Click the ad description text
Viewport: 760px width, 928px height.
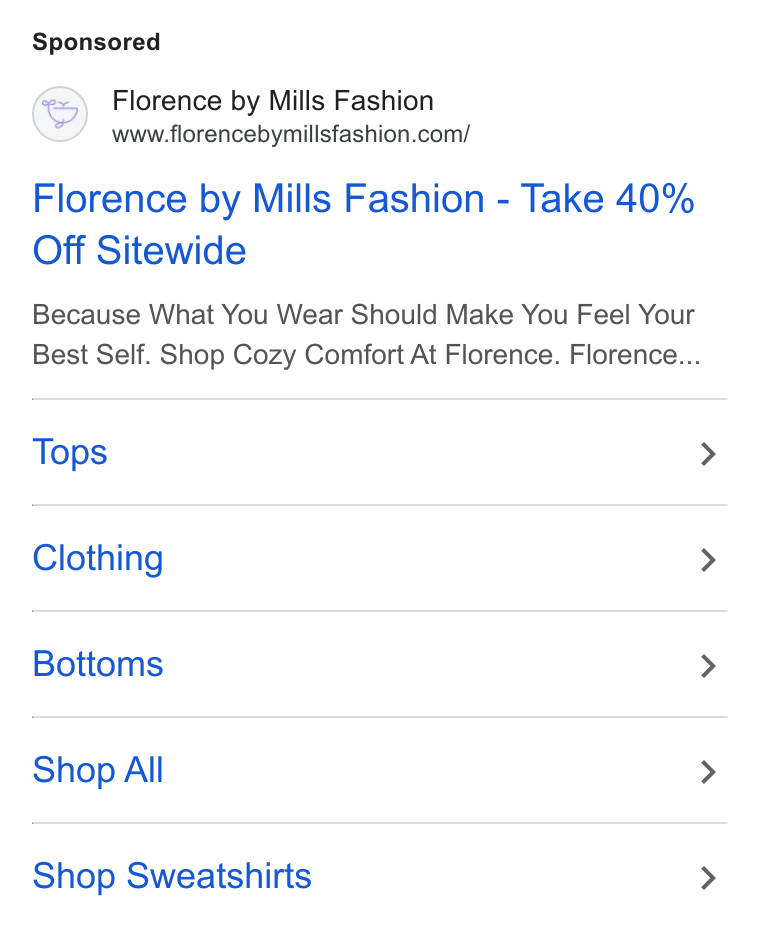(x=366, y=334)
